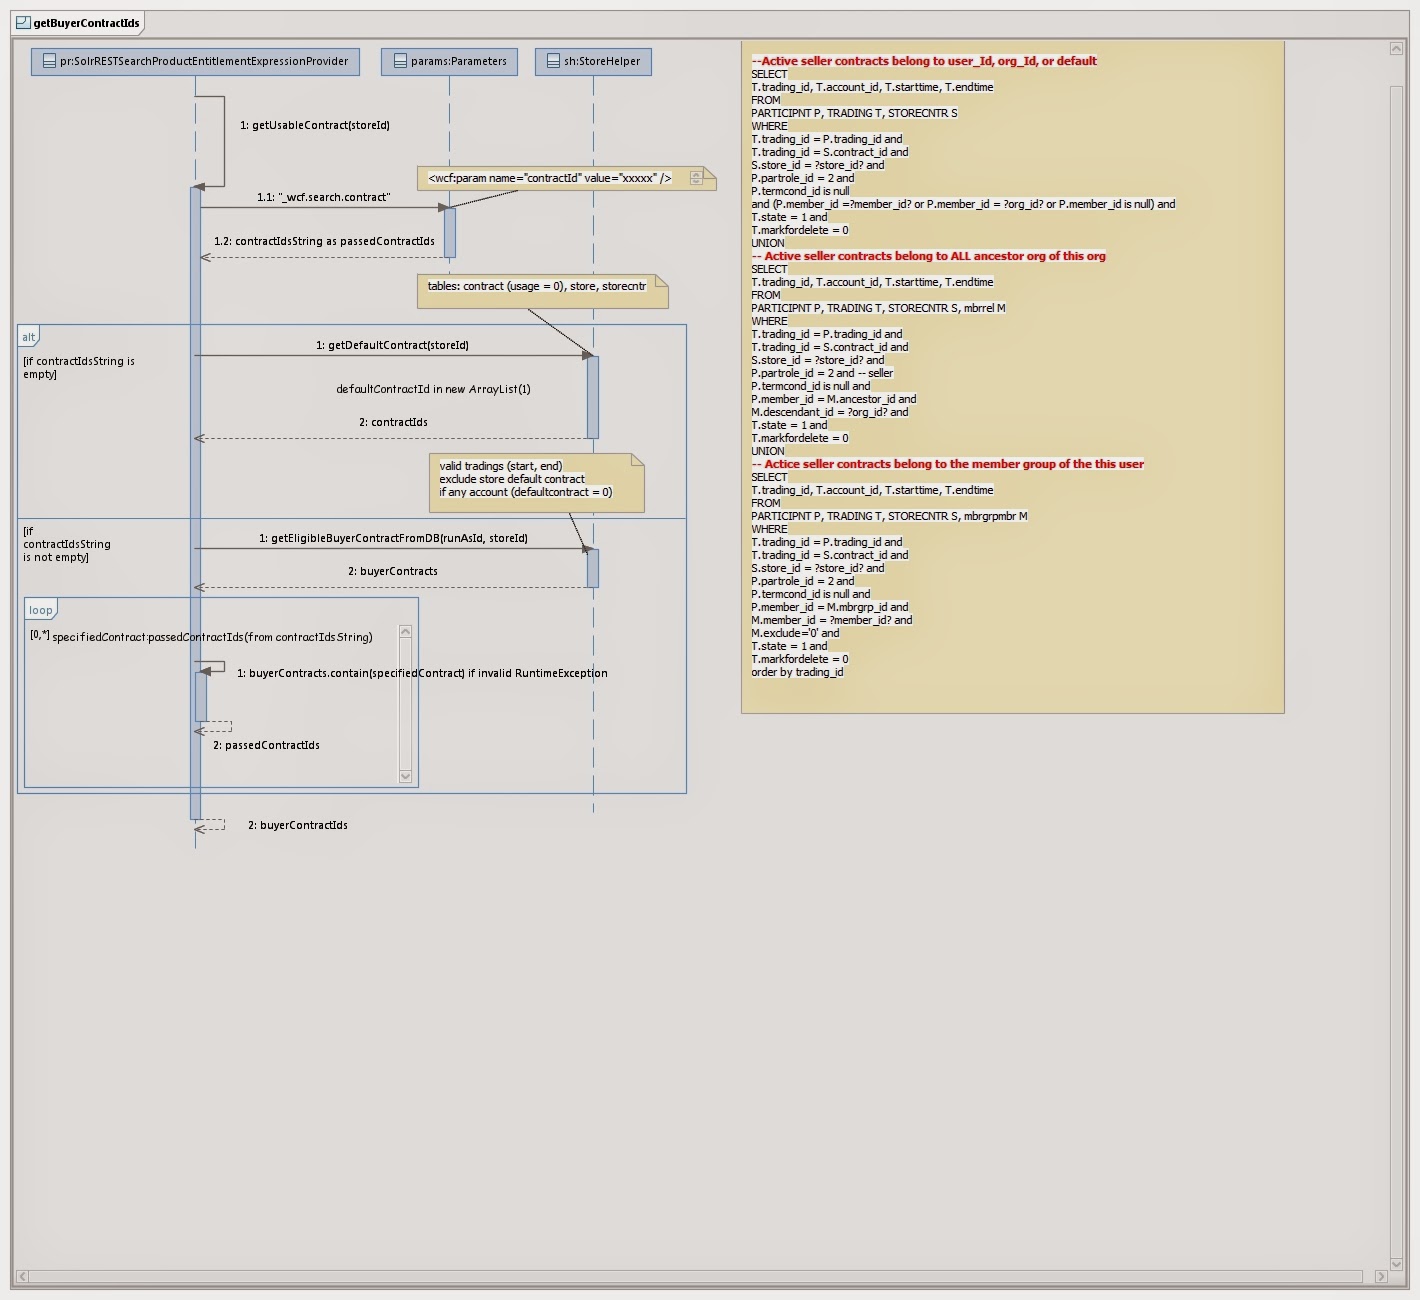Select the loop fragment label pentagon
The image size is (1420, 1300).
coord(41,609)
